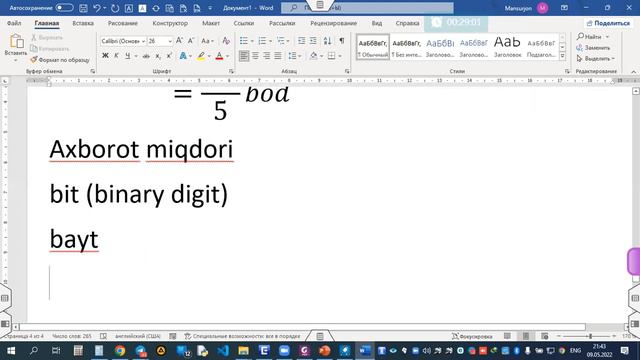
Task: Switch to the Вставка tab
Action: 83,23
